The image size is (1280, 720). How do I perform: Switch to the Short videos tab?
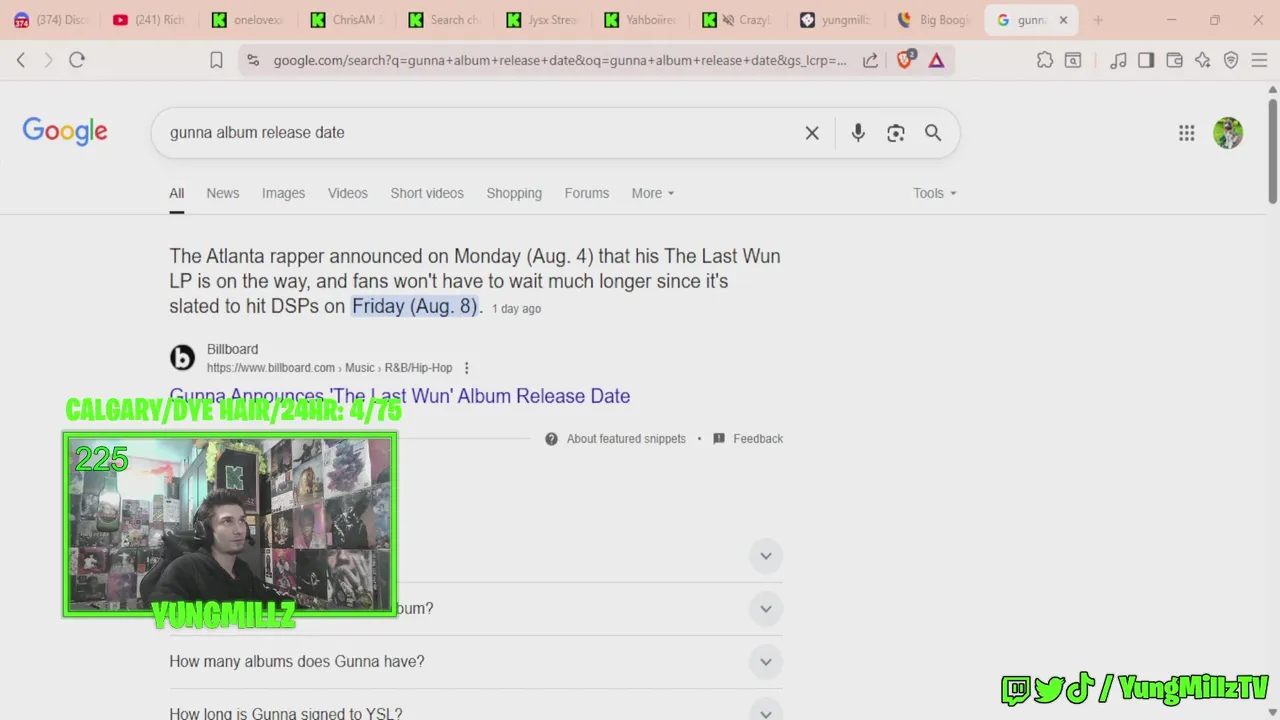[x=427, y=193]
